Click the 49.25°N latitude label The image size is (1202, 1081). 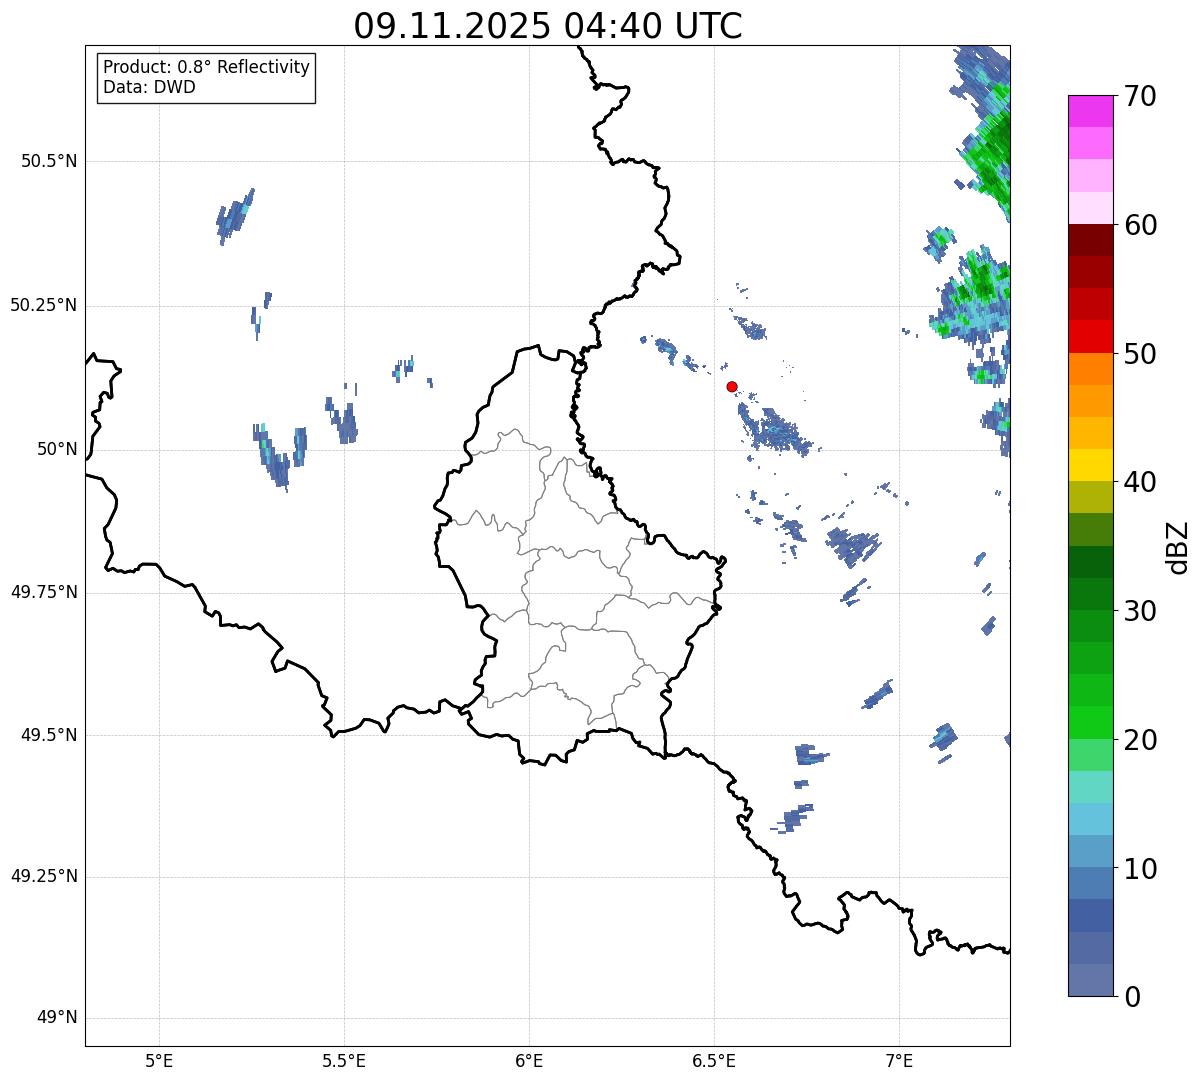(43, 876)
